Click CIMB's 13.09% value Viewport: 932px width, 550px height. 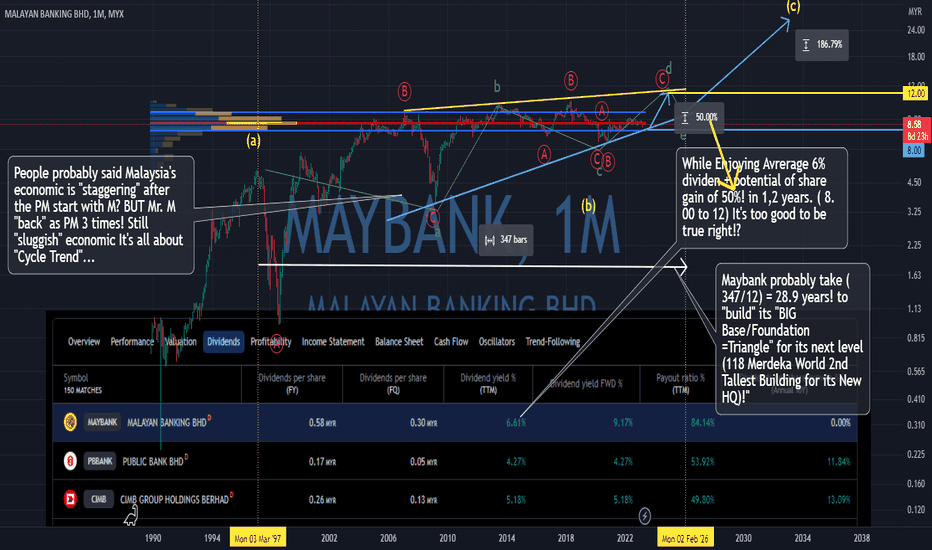point(839,499)
